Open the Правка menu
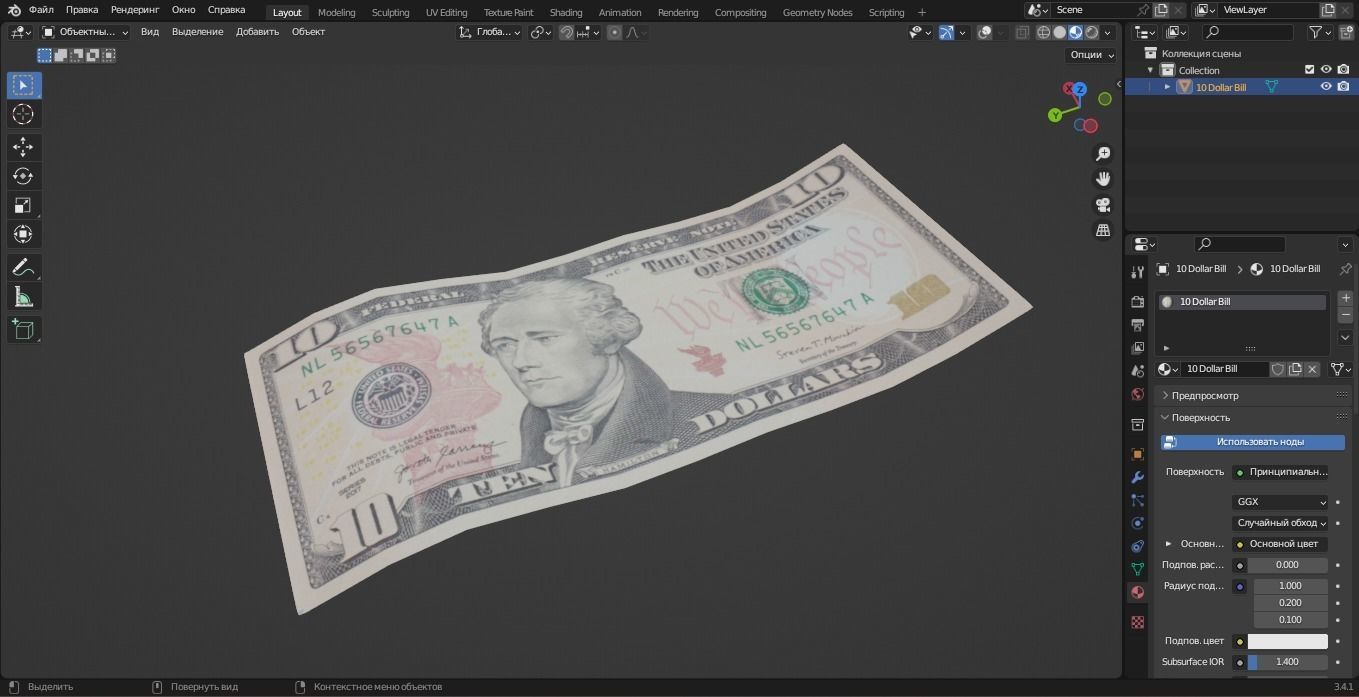Image resolution: width=1359 pixels, height=697 pixels. point(82,10)
